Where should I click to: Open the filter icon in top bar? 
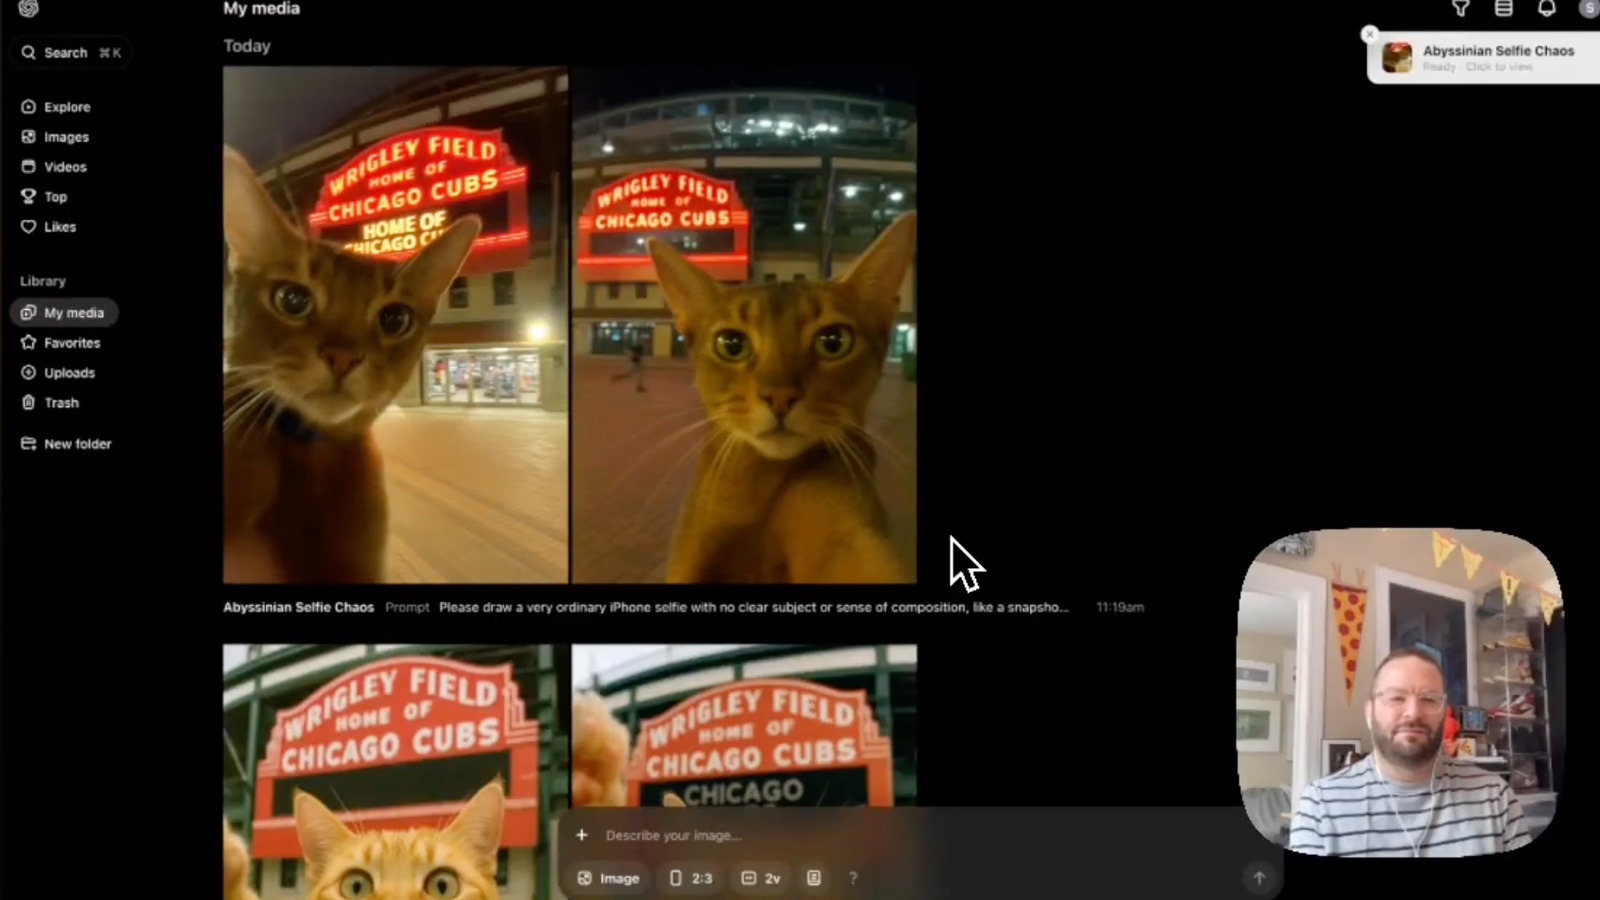coord(1460,8)
